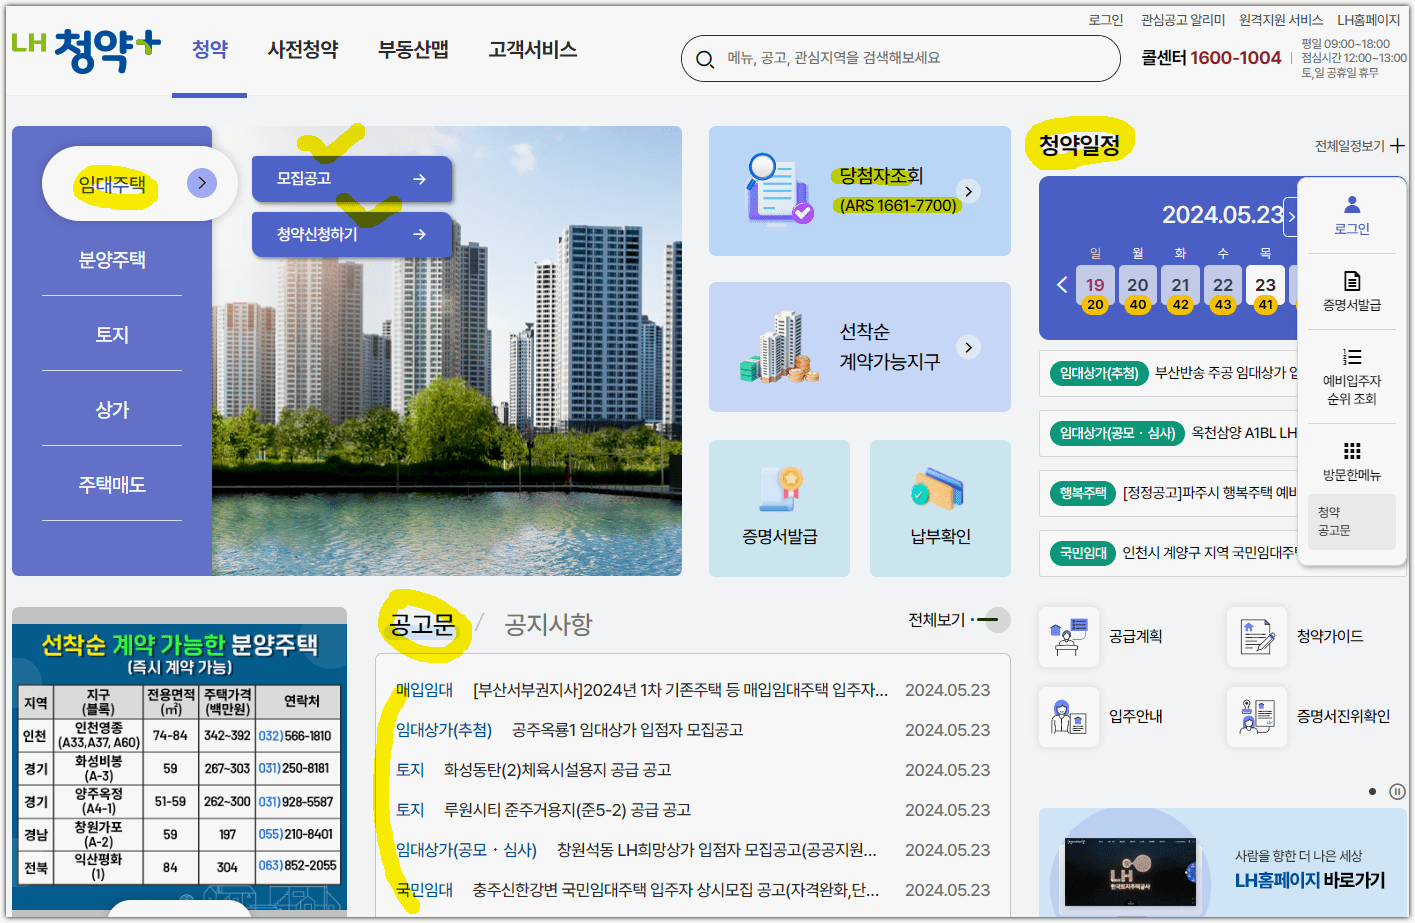1415x923 pixels.
Task: Open the 청약가이드 guide icon
Action: (x=1256, y=637)
